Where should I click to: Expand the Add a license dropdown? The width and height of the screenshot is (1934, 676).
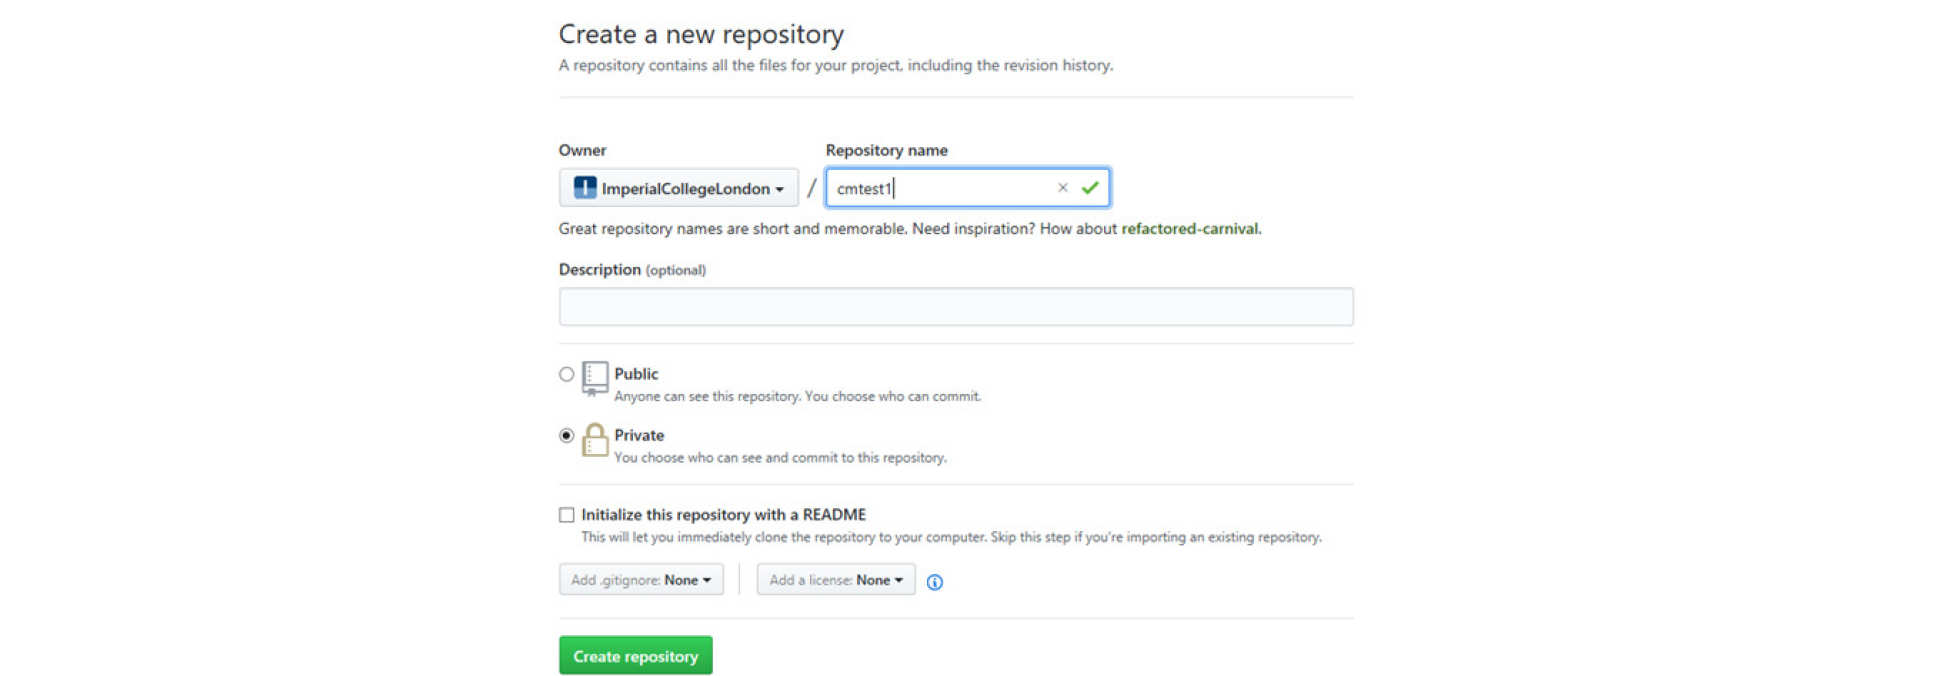[x=835, y=580]
